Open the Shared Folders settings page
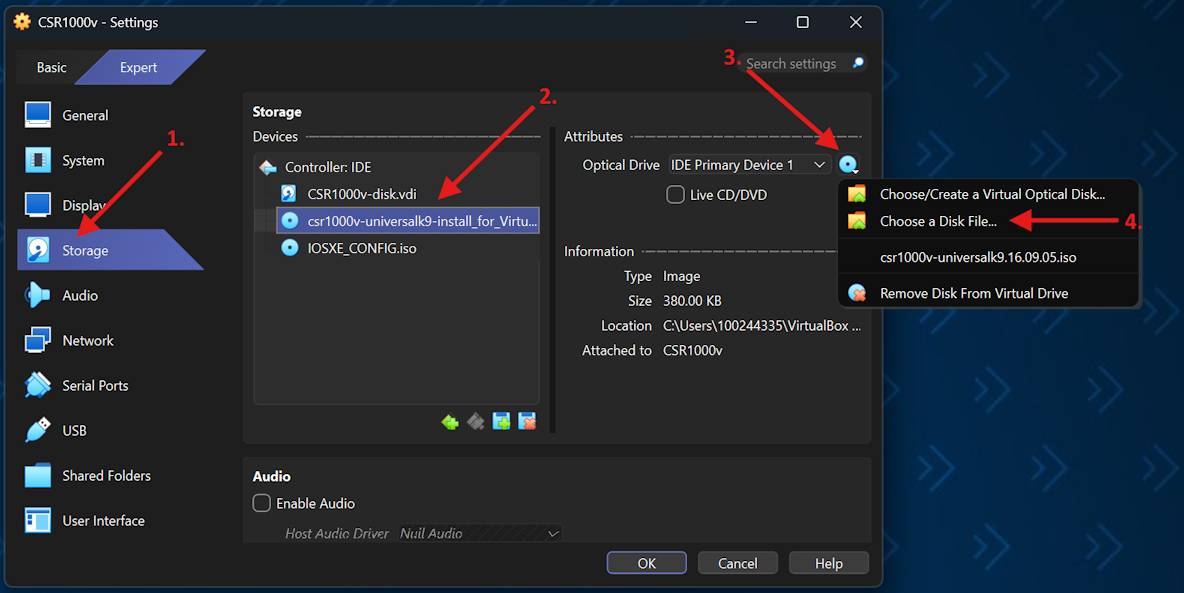The width and height of the screenshot is (1184, 593). click(106, 475)
